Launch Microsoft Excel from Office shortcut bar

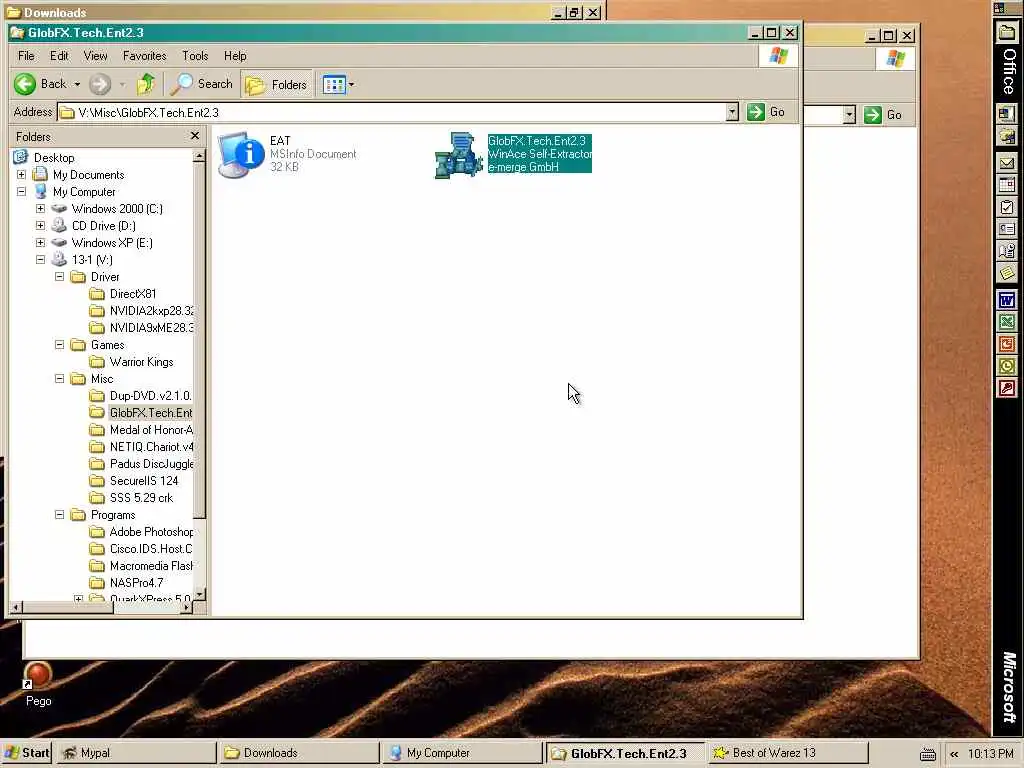point(1007,322)
